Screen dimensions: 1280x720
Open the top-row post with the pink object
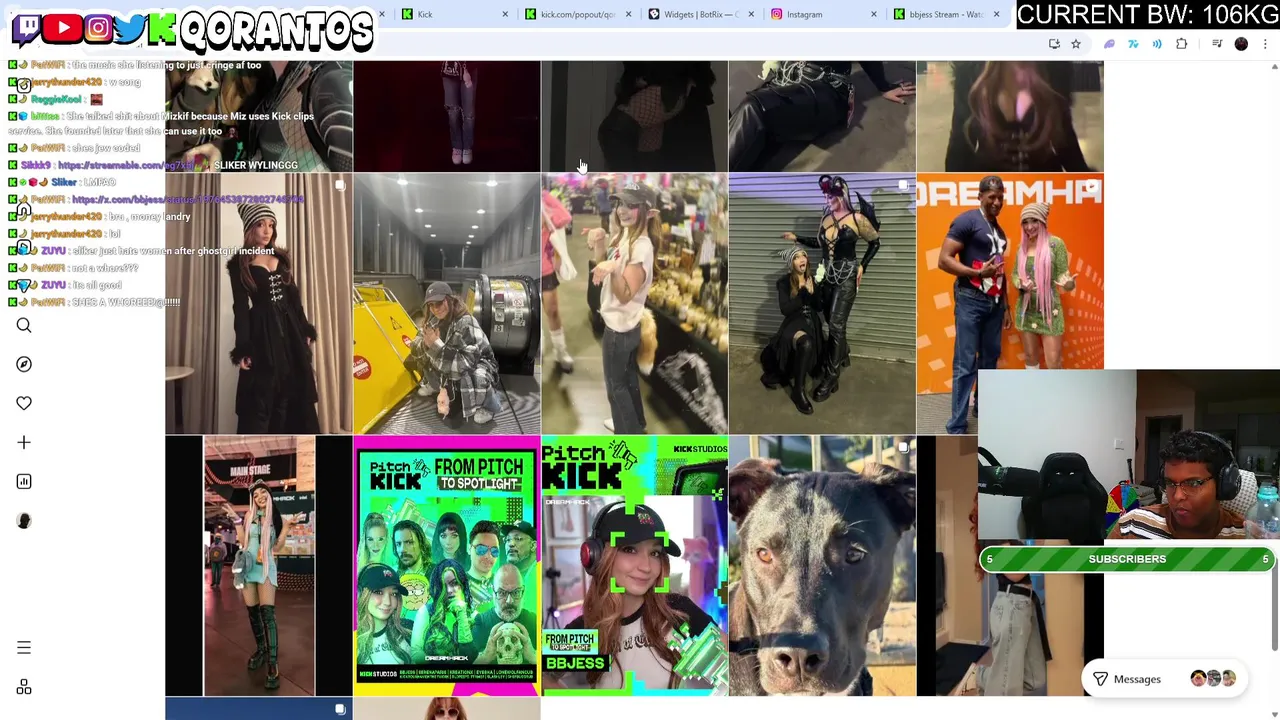pos(1010,116)
